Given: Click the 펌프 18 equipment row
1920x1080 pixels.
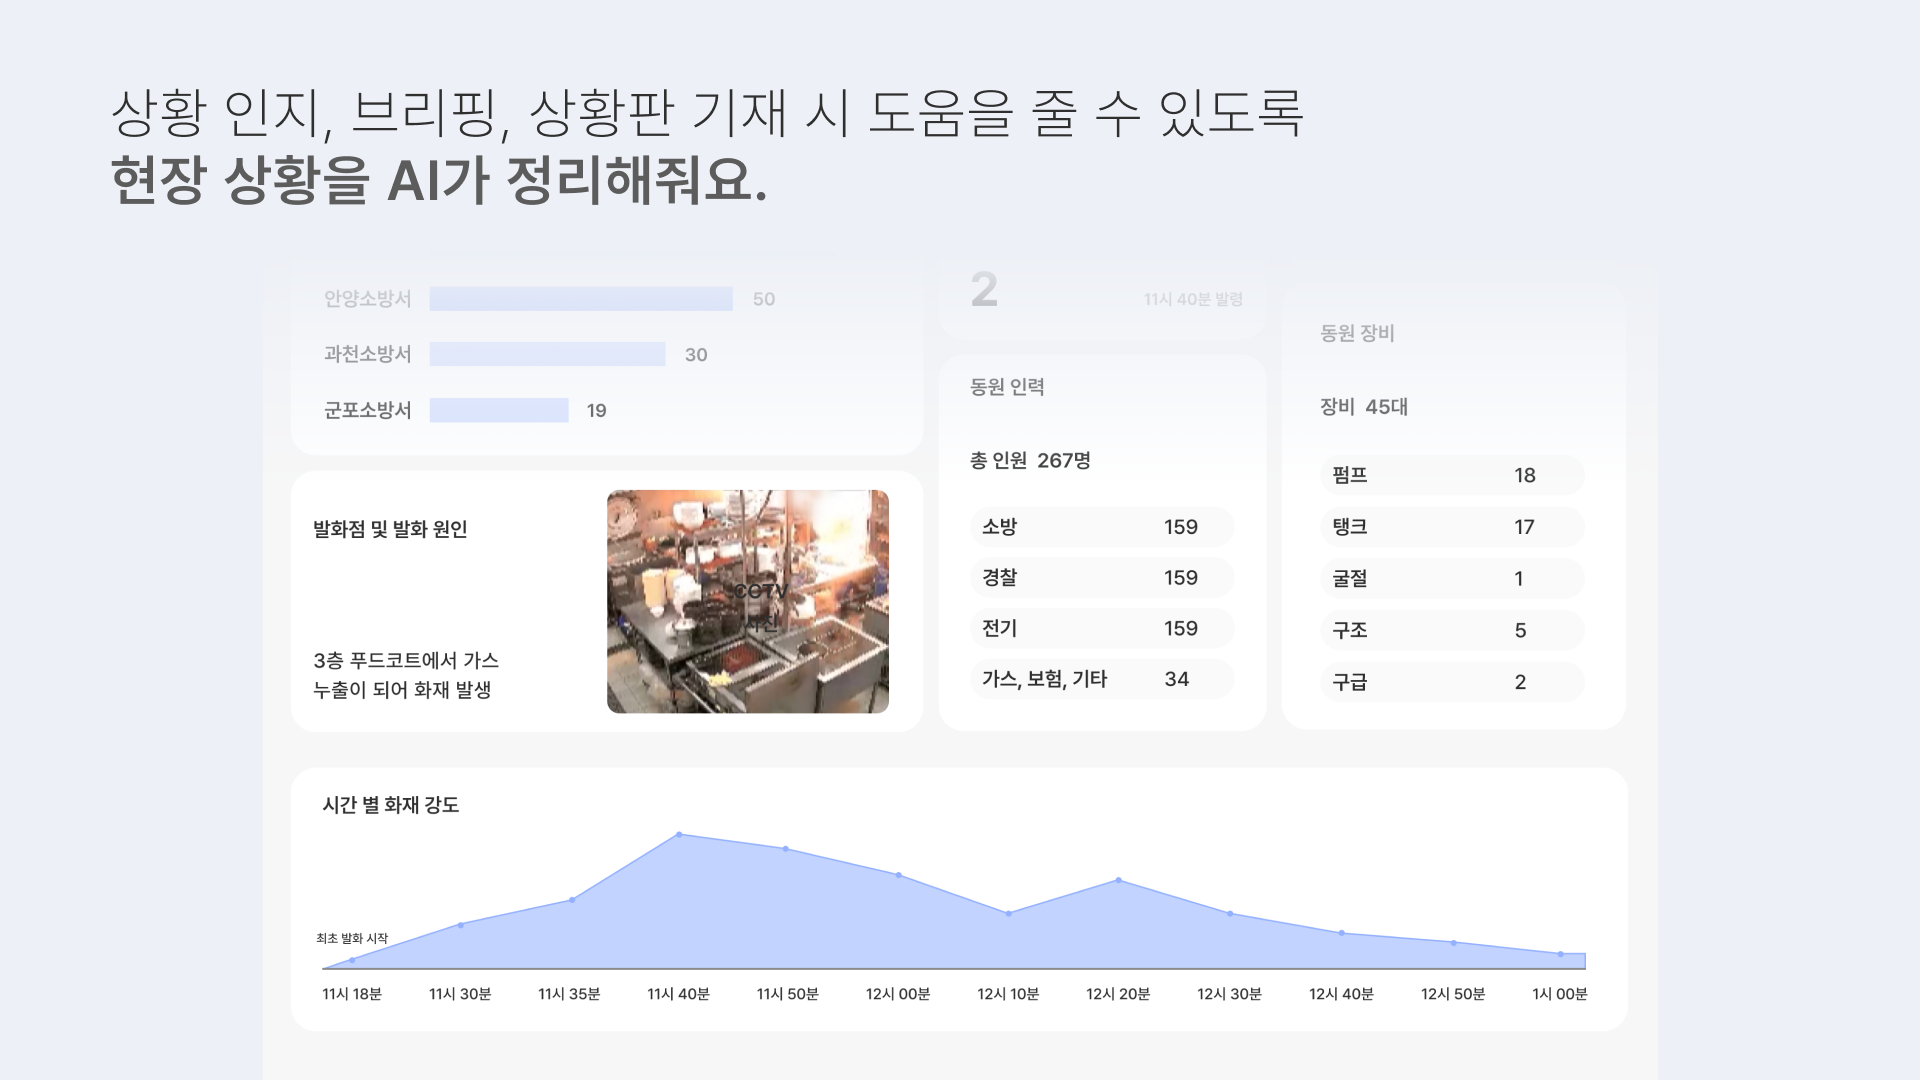Looking at the screenshot, I should [x=1451, y=475].
